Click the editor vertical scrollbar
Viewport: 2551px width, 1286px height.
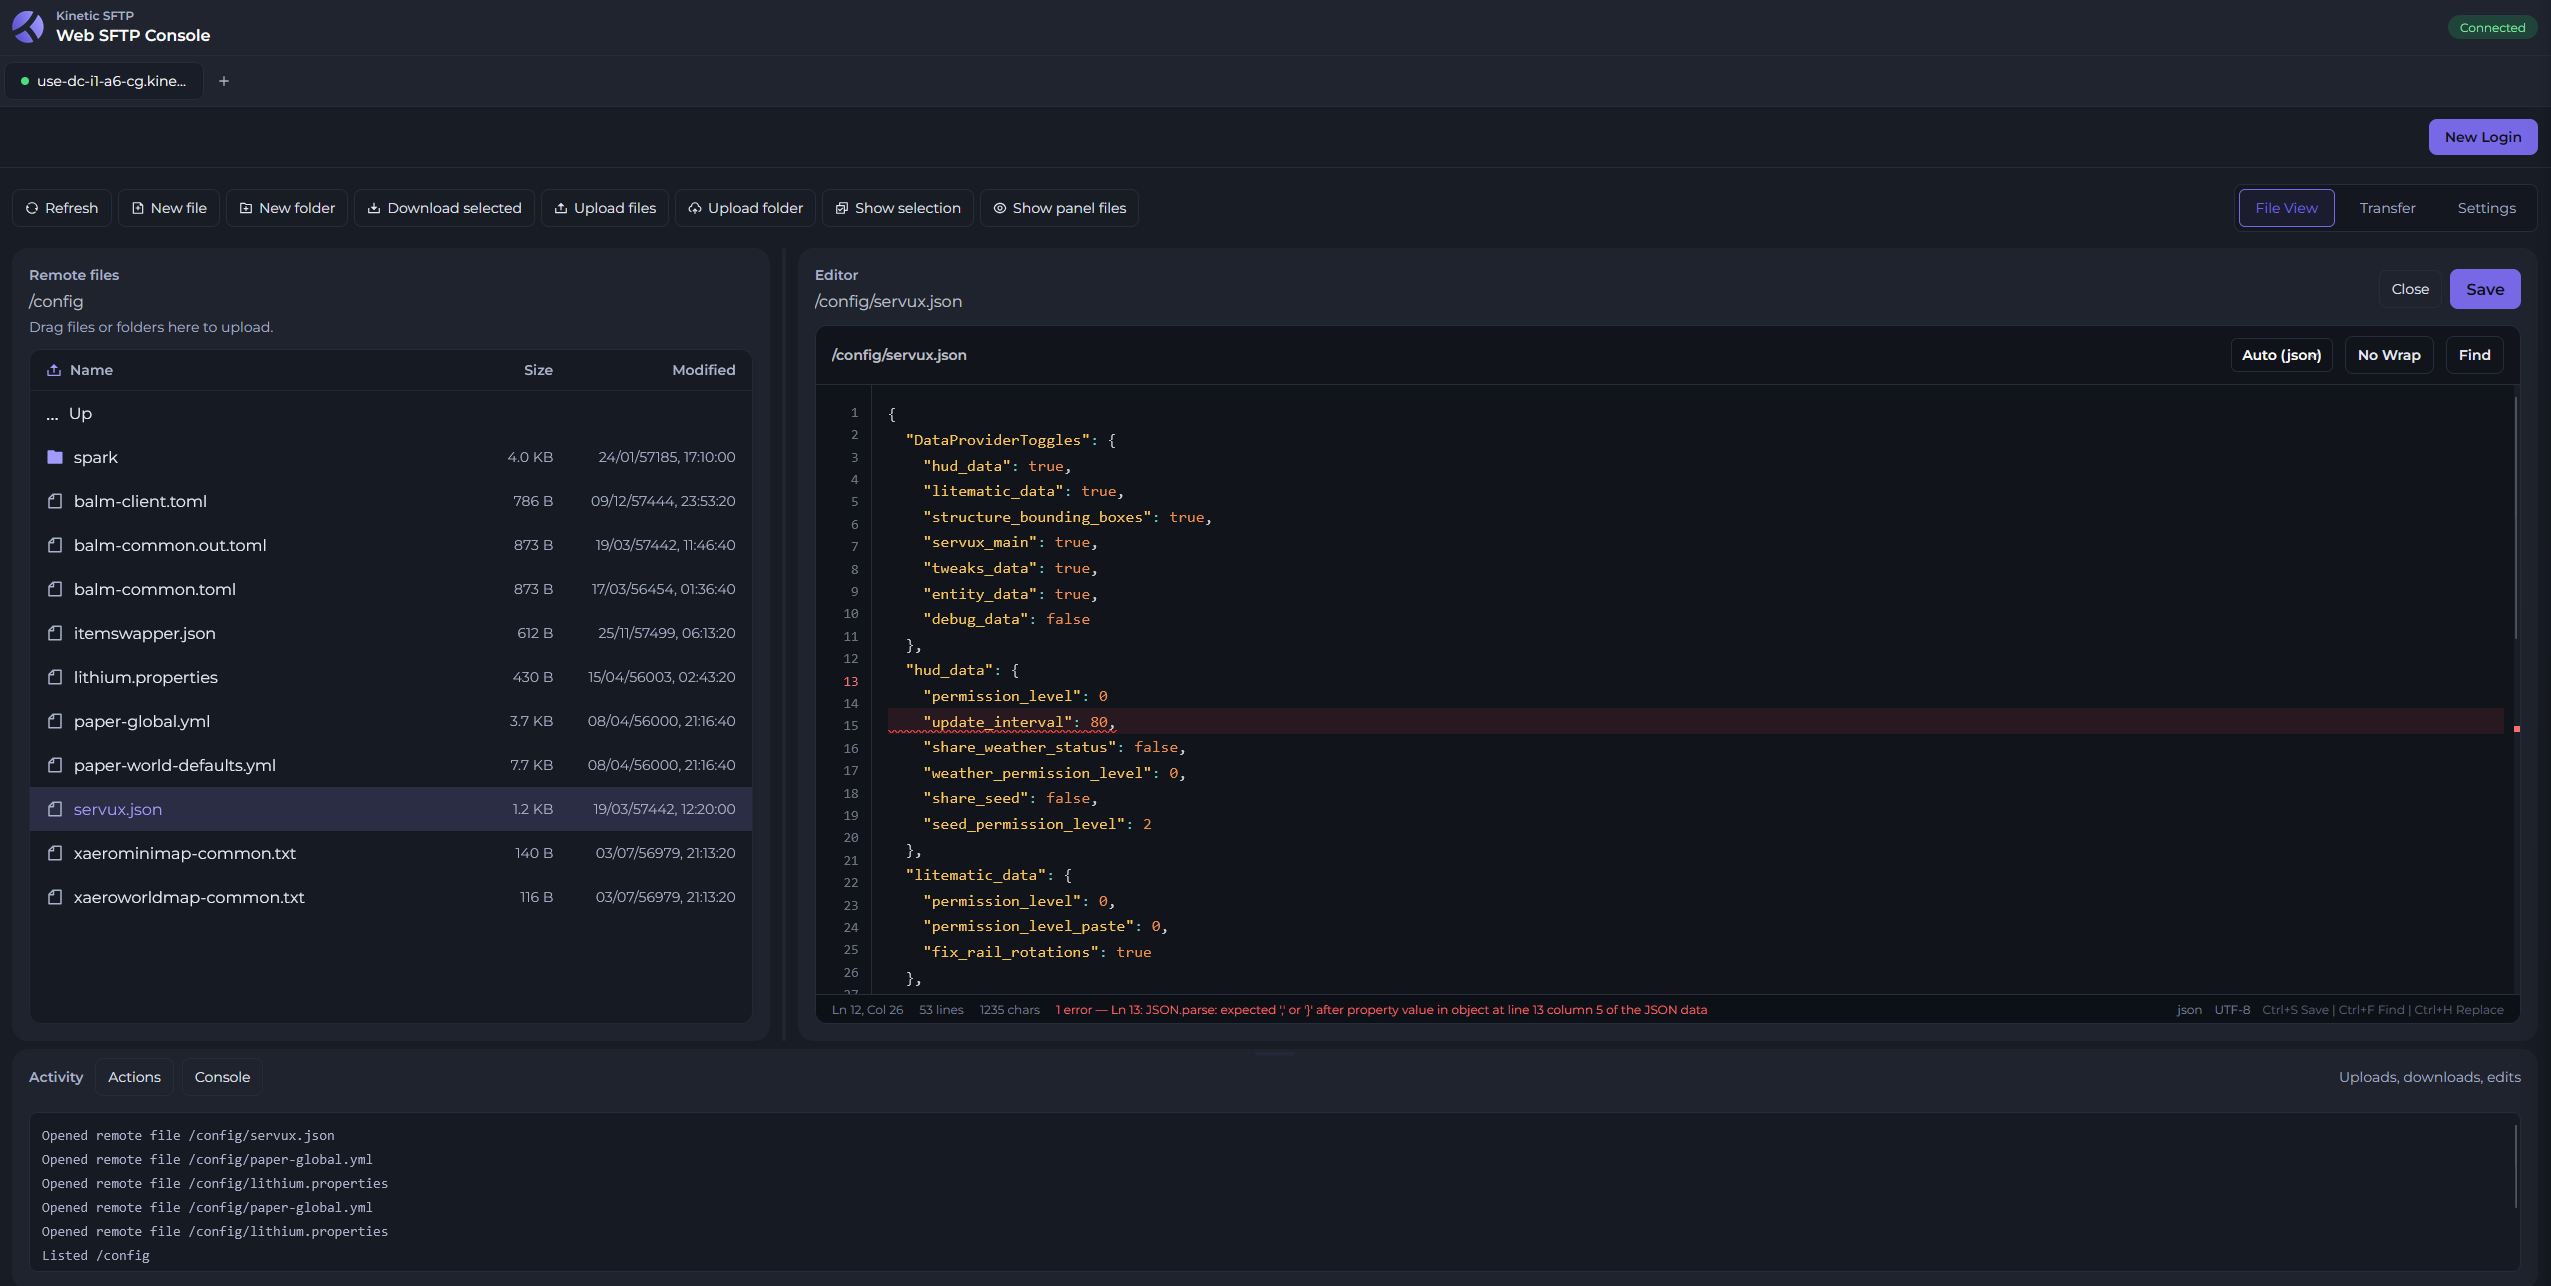[2515, 518]
